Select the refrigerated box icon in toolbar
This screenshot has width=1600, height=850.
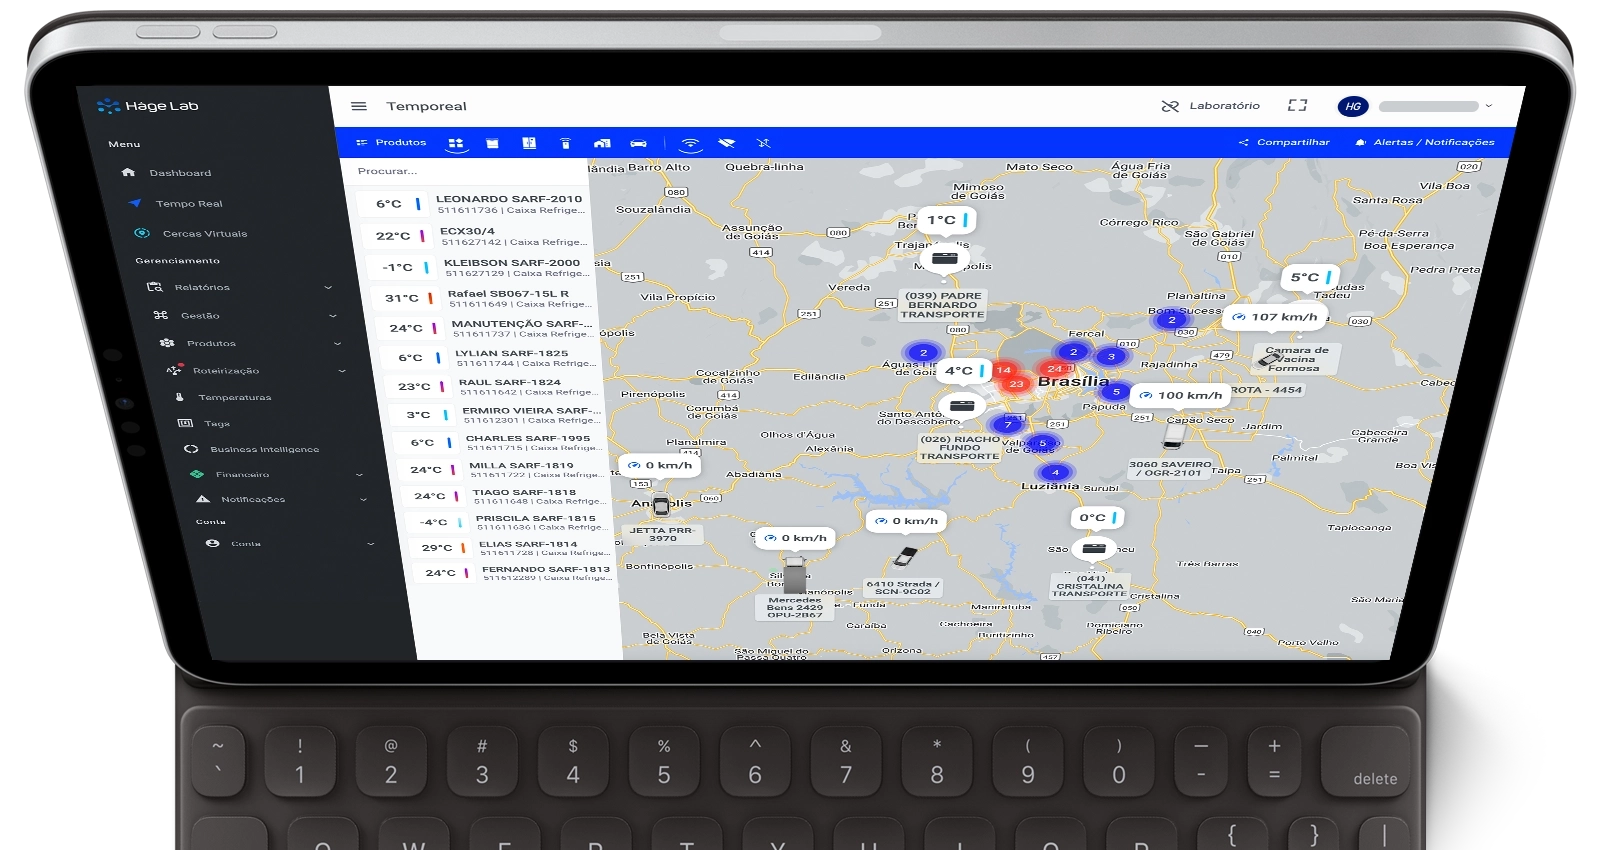(493, 143)
